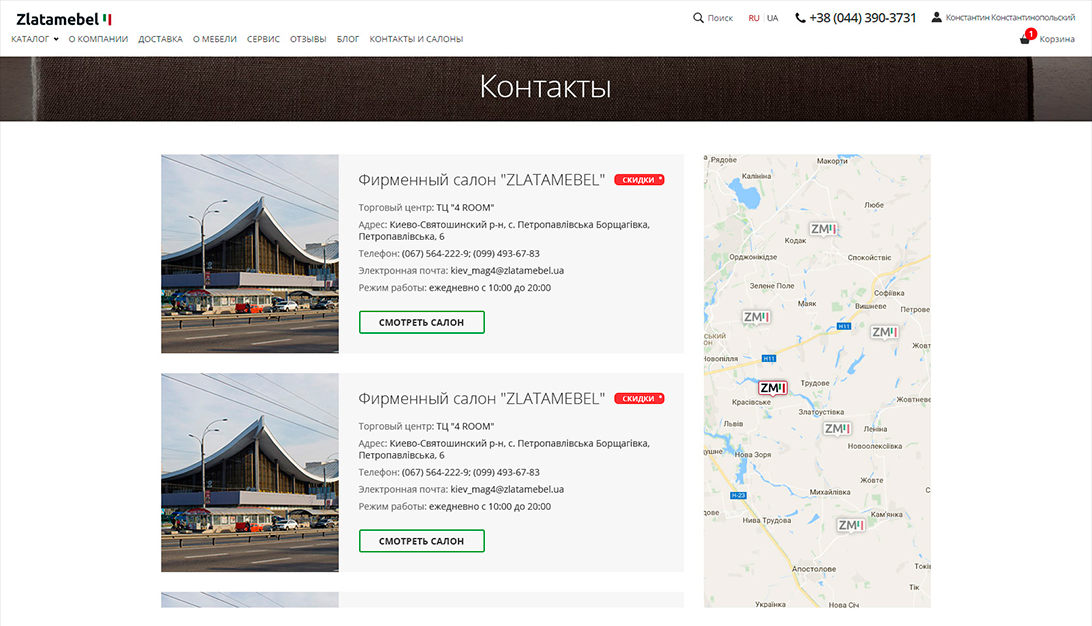This screenshot has height=626, width=1092.
Task: Switch language to UA
Action: pos(772,18)
